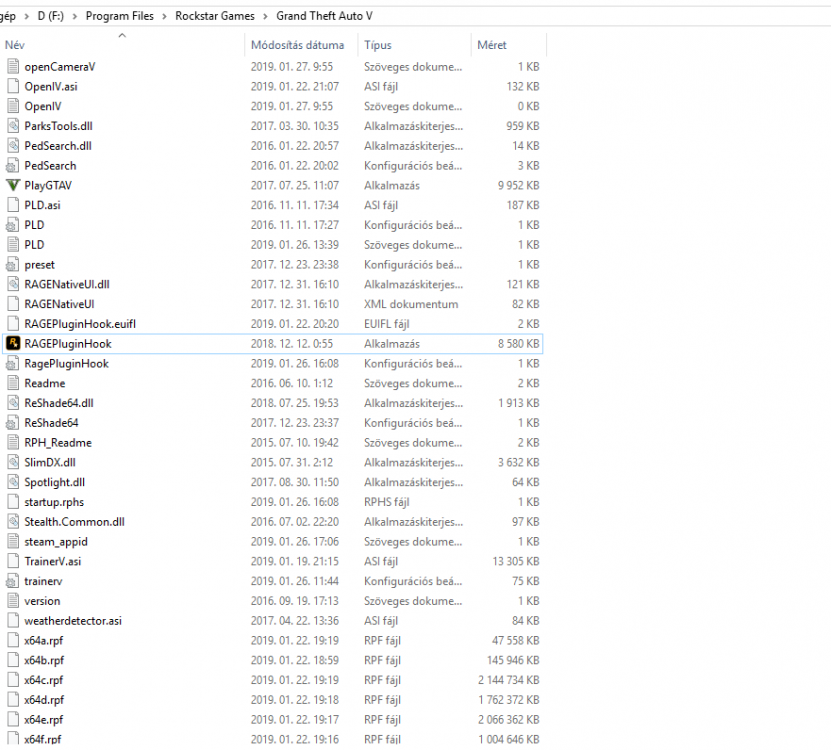Viewport: 831px width, 750px height.
Task: Select the PedSearch configuration file name
Action: point(50,166)
